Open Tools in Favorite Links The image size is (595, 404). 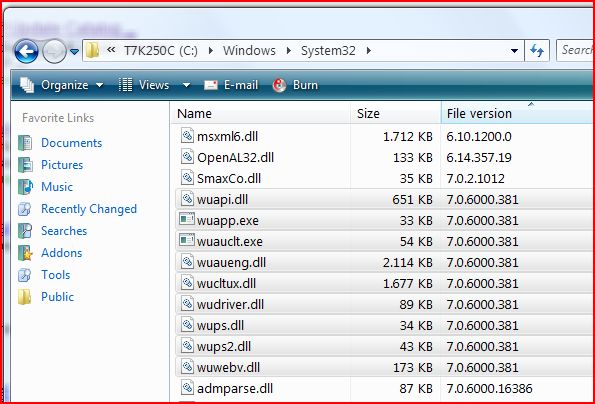point(55,275)
